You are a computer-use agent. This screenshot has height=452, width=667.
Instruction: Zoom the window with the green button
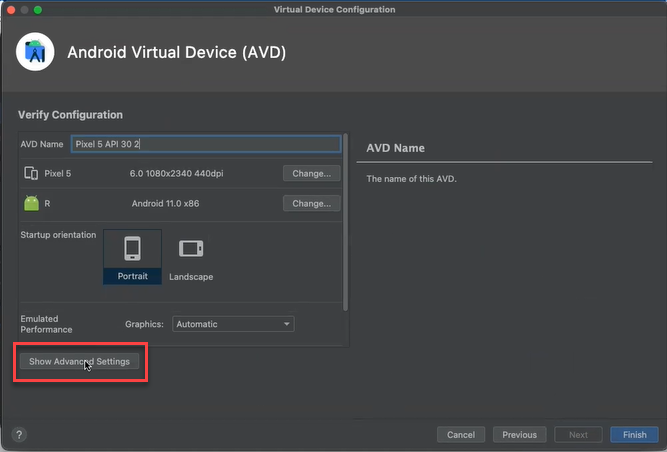tap(38, 9)
